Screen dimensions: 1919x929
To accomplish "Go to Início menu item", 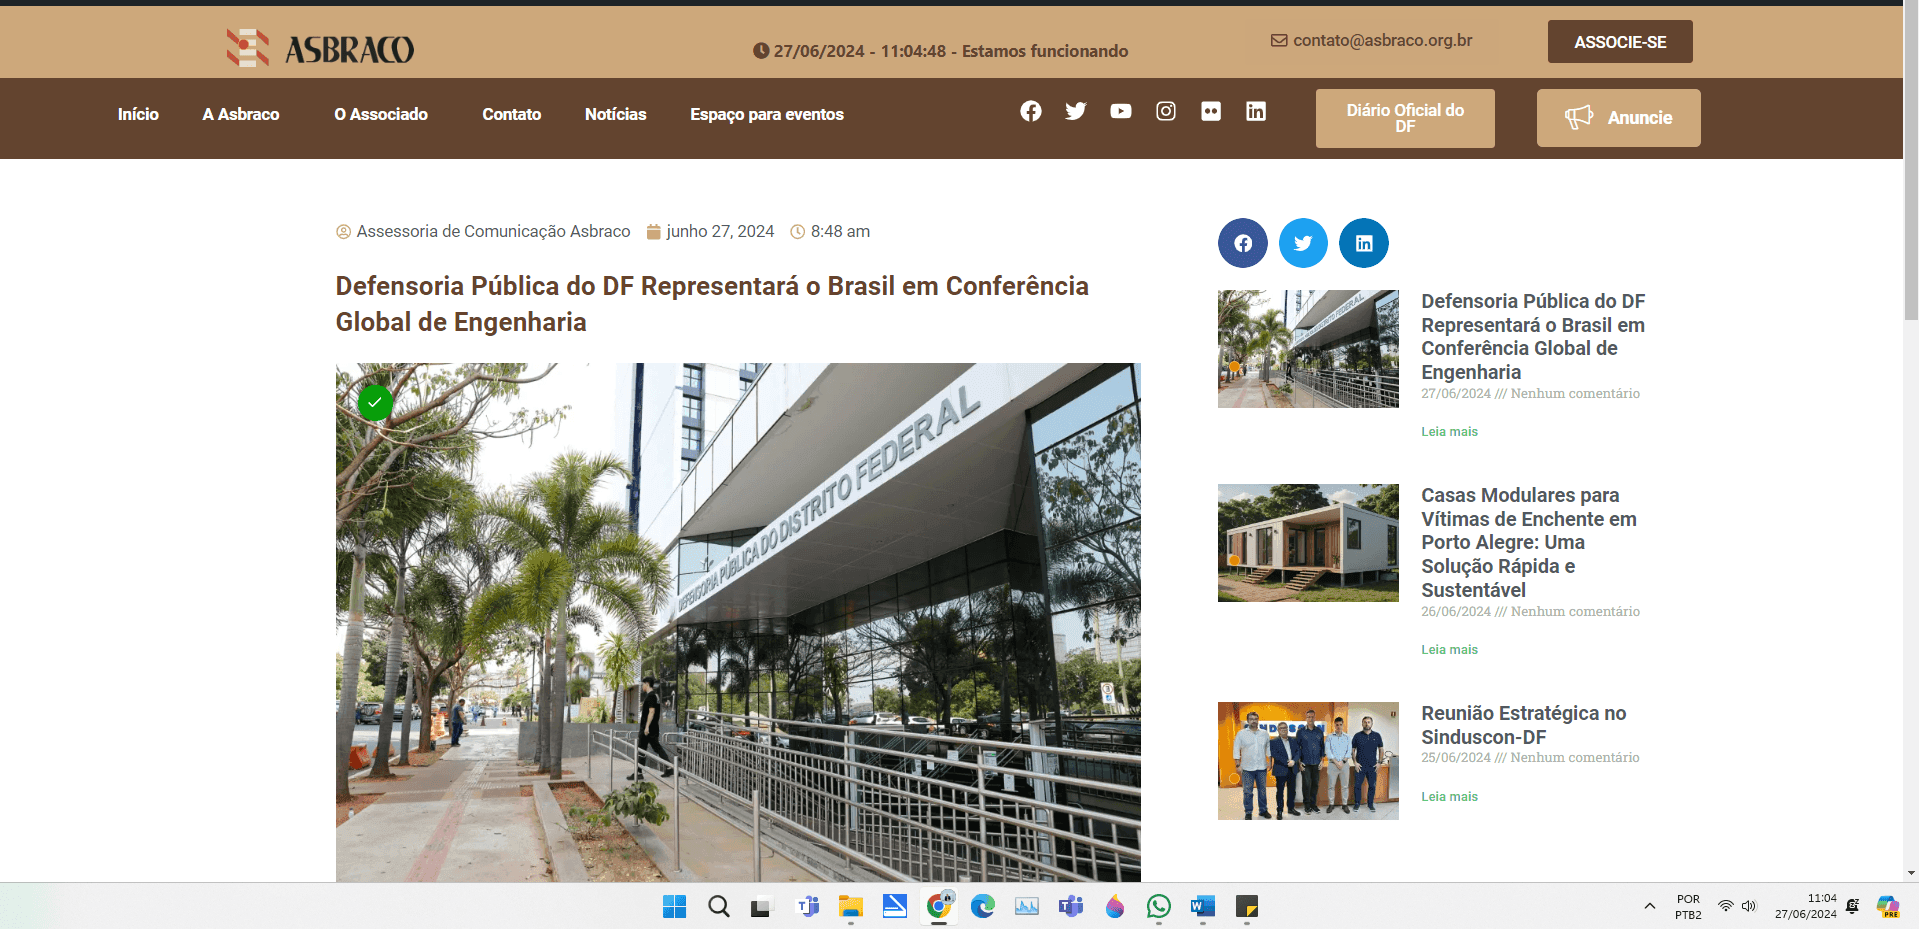I will click(x=138, y=114).
